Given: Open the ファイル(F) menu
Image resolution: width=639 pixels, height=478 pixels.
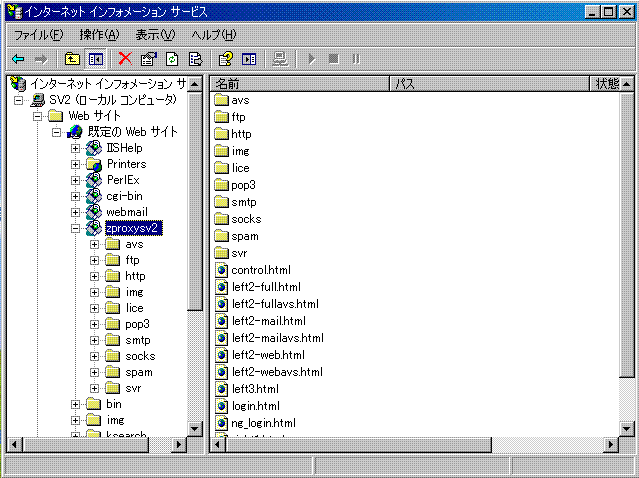Looking at the screenshot, I should pos(38,35).
